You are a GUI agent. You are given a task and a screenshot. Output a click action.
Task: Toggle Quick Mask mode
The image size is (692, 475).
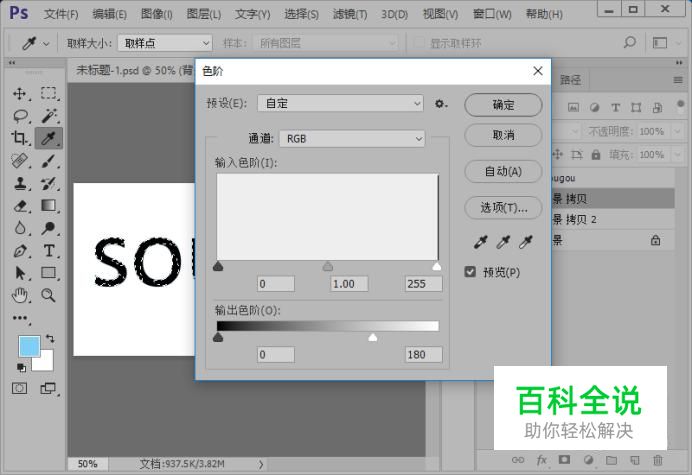coord(19,388)
